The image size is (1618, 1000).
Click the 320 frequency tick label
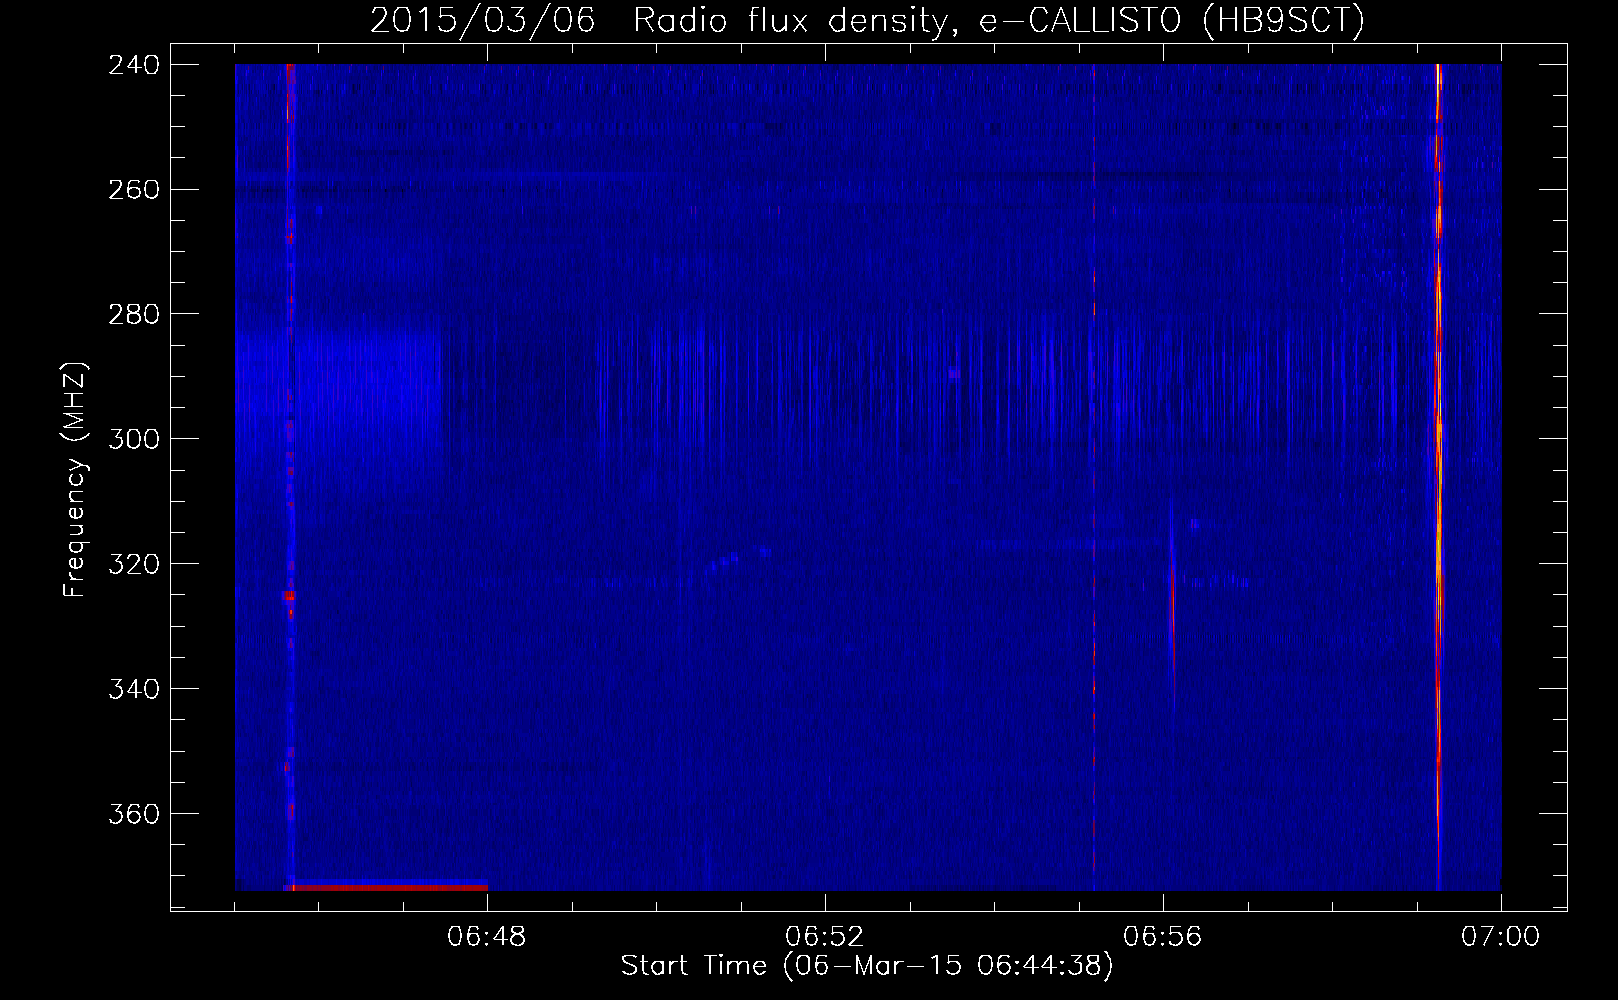tap(134, 565)
